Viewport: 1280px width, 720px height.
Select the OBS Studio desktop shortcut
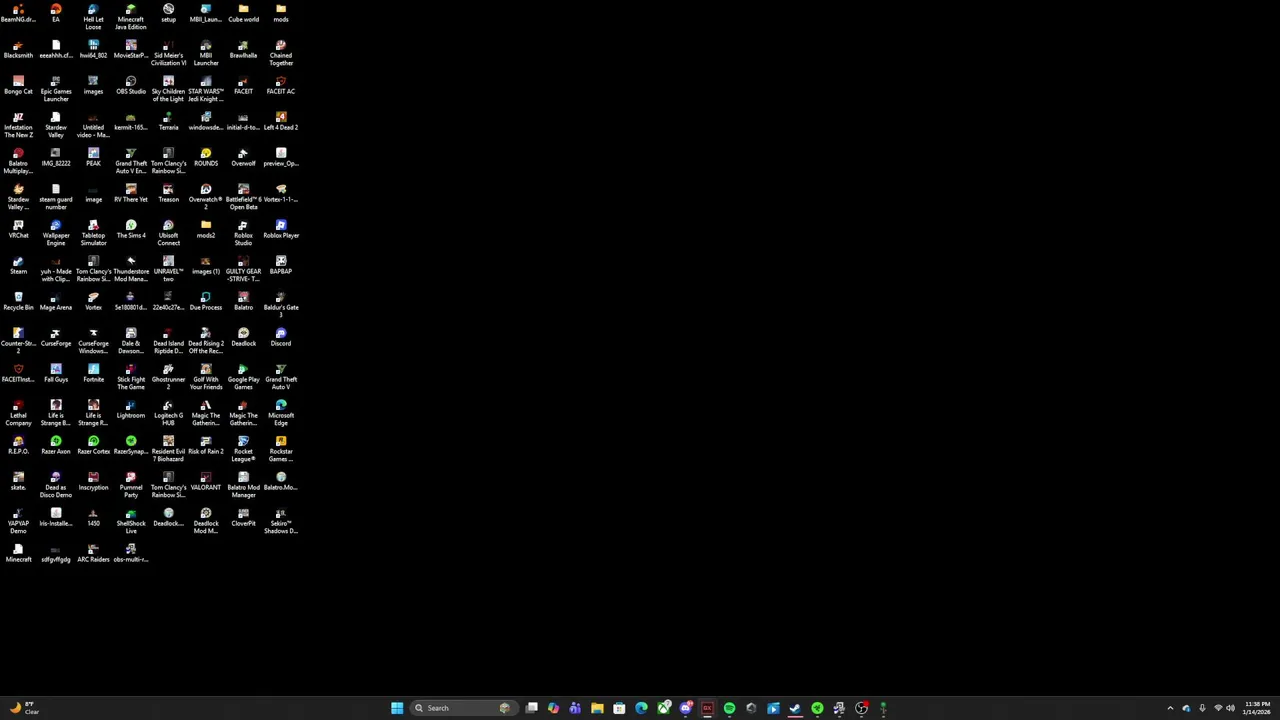click(x=131, y=86)
